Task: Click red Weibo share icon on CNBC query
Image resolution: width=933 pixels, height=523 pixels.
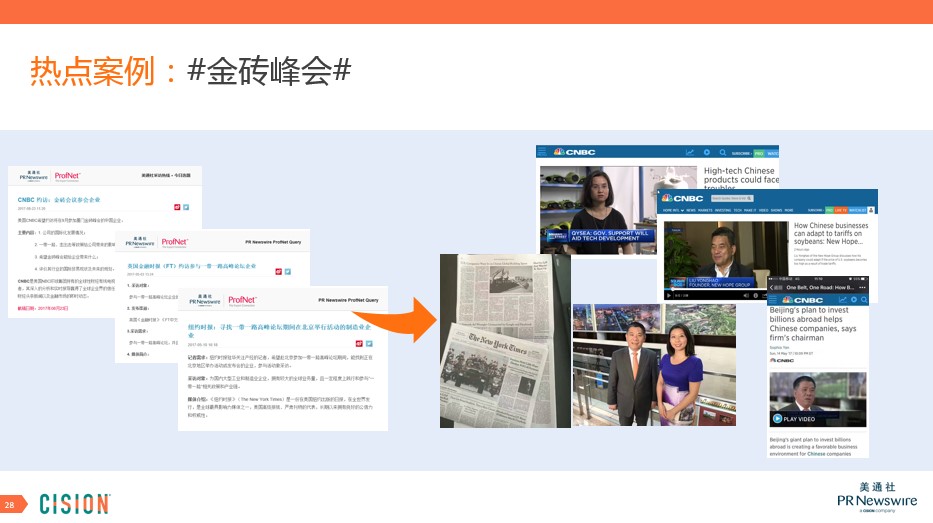Action: coord(177,207)
